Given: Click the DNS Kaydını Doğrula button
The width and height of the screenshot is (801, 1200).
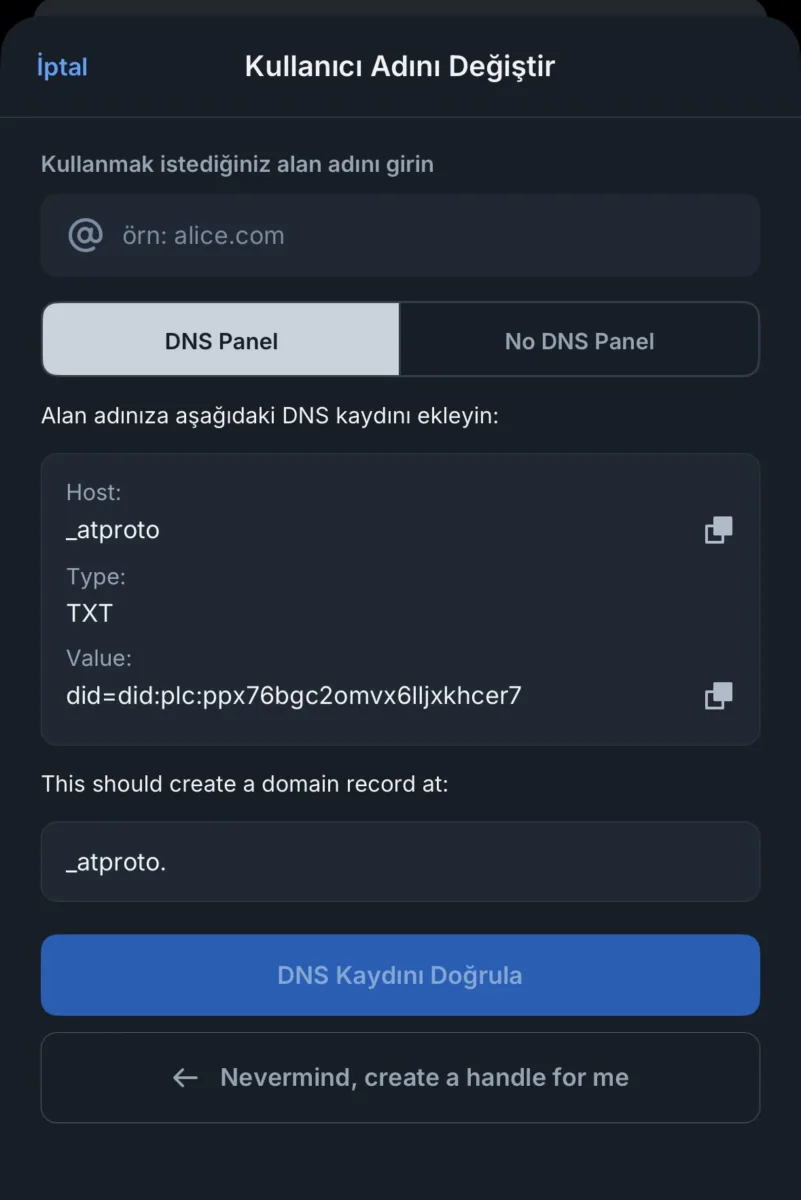Looking at the screenshot, I should click(x=400, y=975).
